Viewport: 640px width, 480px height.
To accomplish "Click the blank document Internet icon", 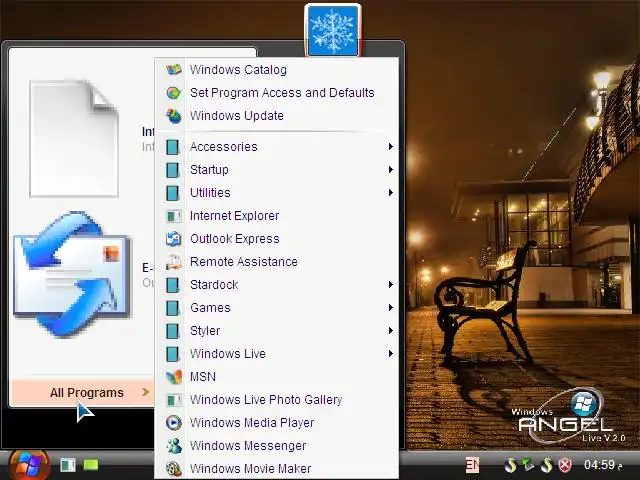I will point(74,138).
